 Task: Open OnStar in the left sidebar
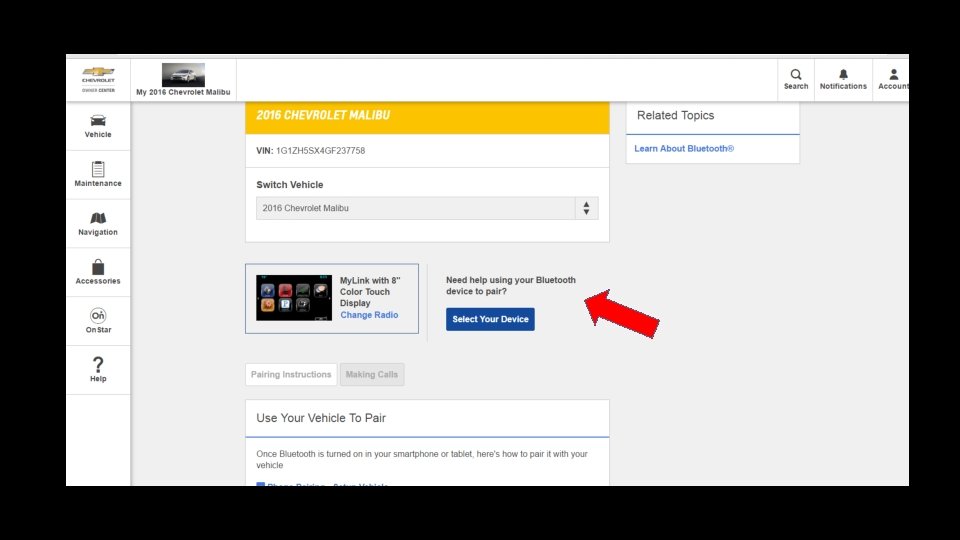click(98, 321)
